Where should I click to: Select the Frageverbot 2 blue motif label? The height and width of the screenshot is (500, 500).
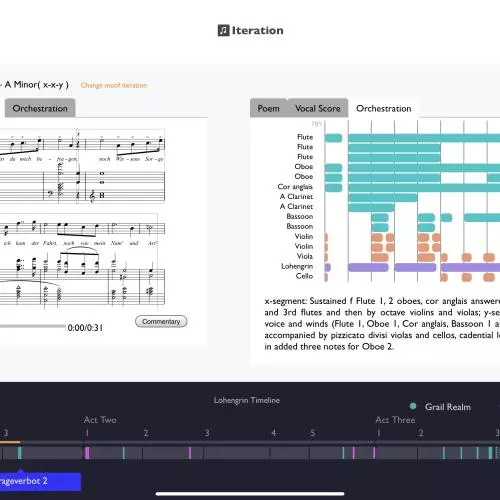[x=40, y=481]
